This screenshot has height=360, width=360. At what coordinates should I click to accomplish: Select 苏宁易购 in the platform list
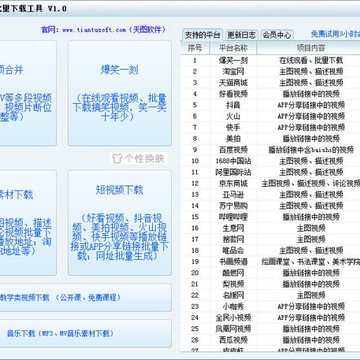tap(233, 206)
